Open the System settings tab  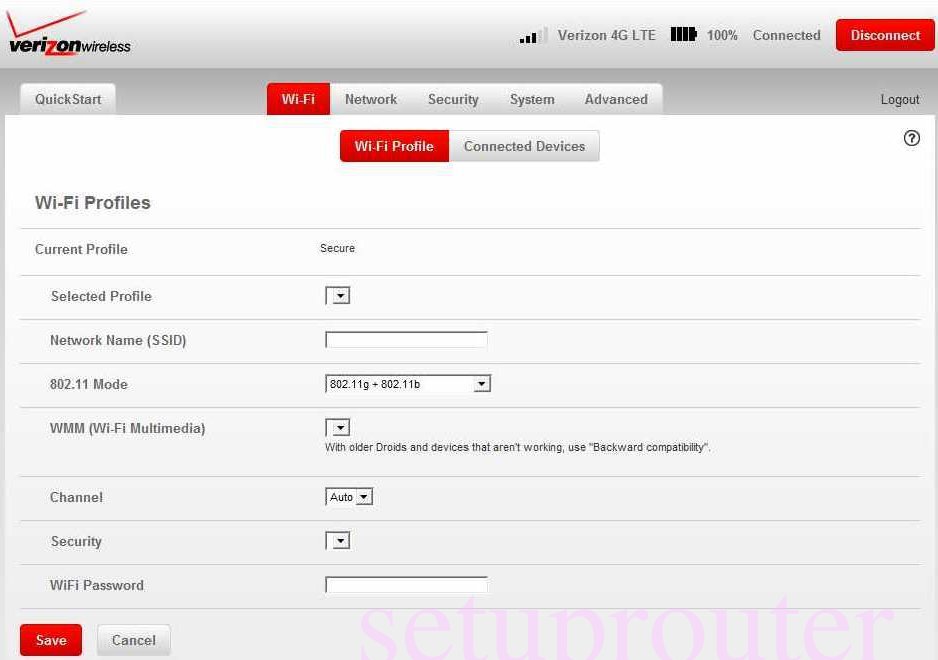532,99
